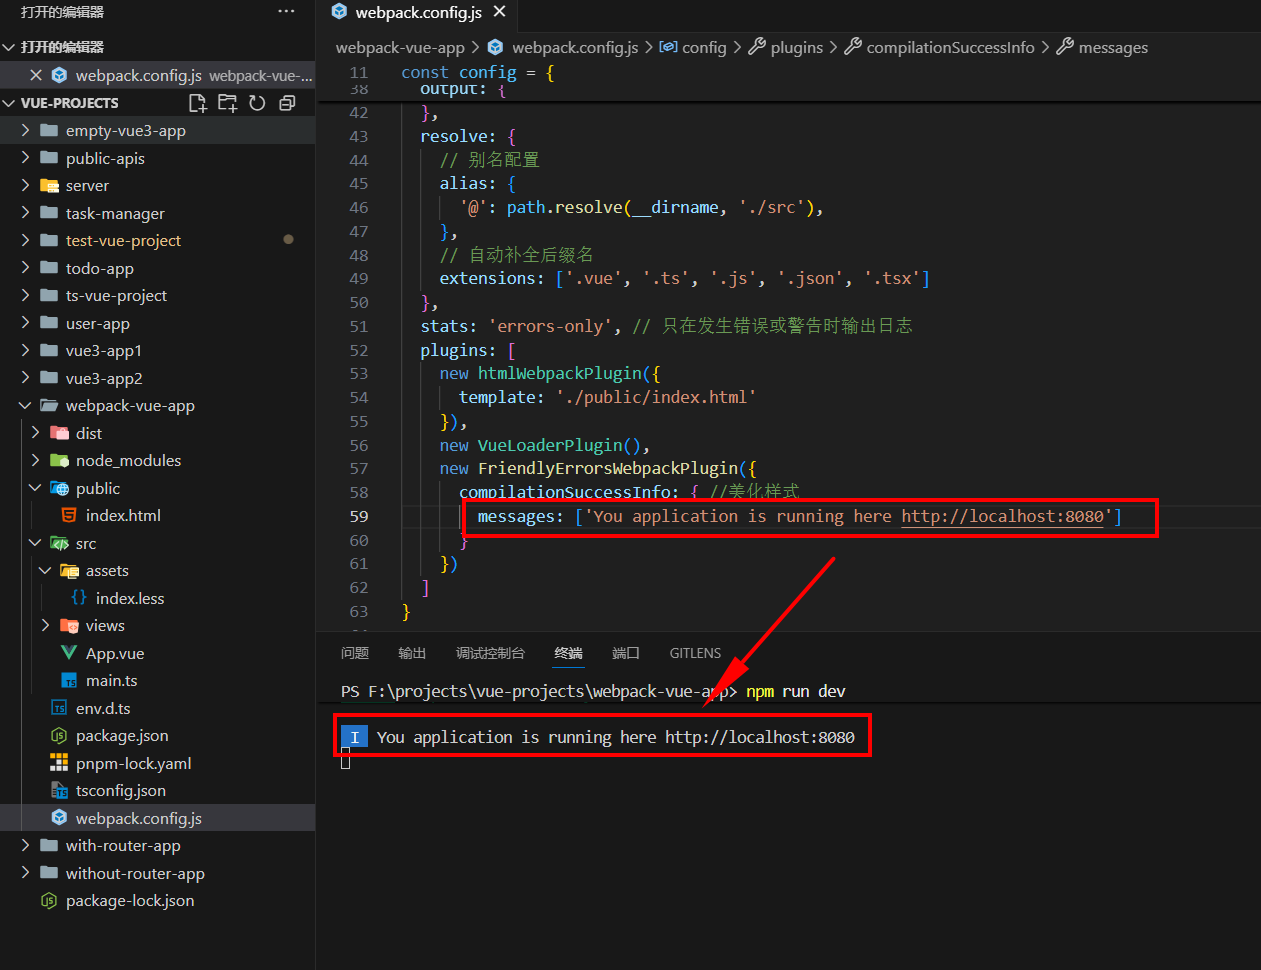Switch to the 输出 panel tab

tap(412, 653)
